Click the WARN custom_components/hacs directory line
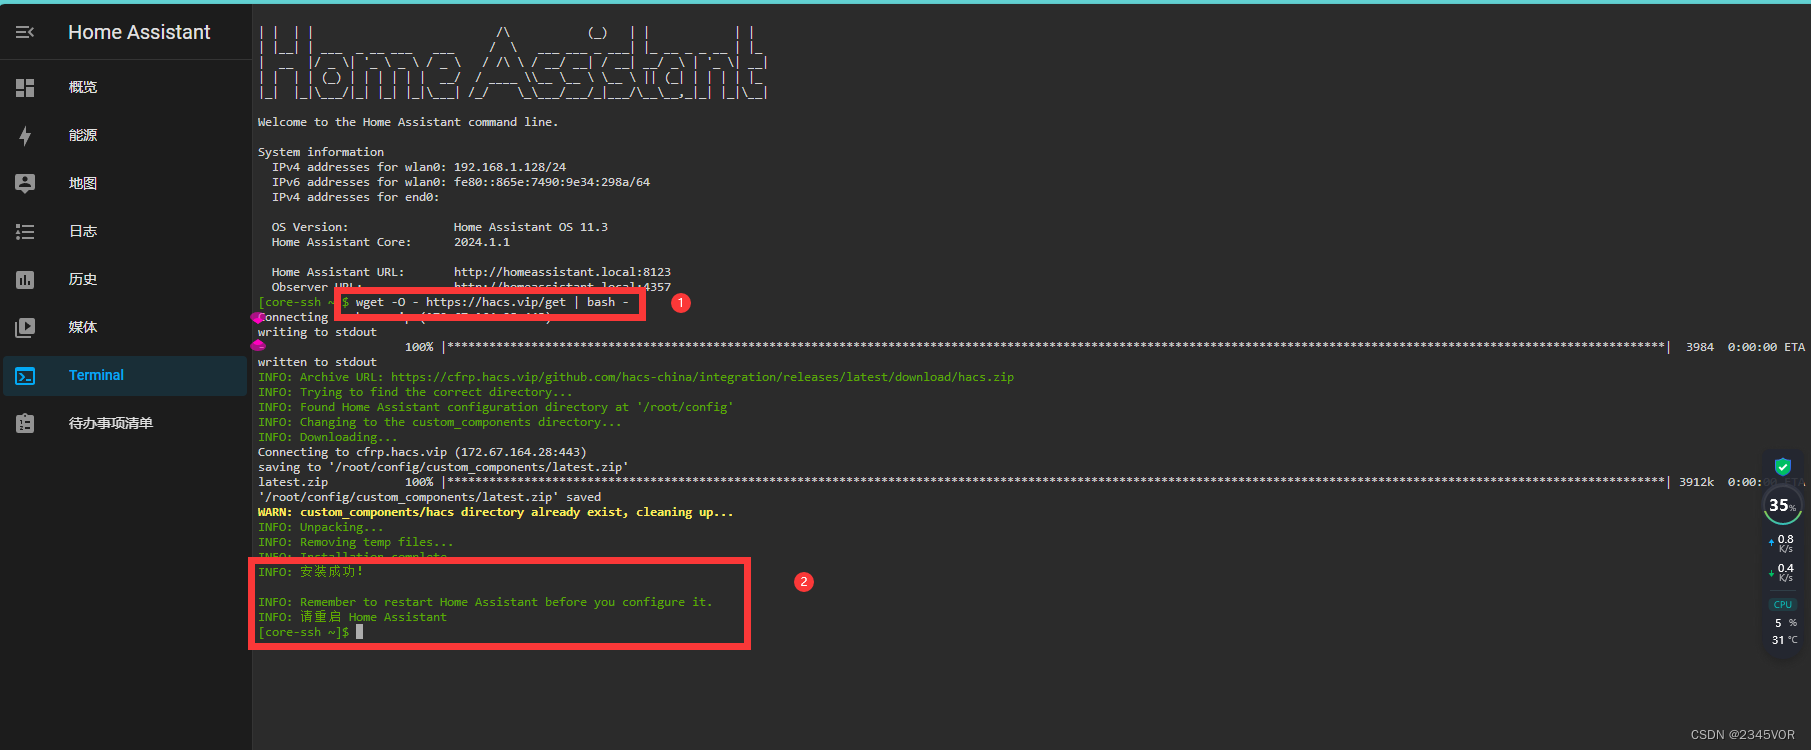Screen dimensions: 1811x750 [496, 512]
